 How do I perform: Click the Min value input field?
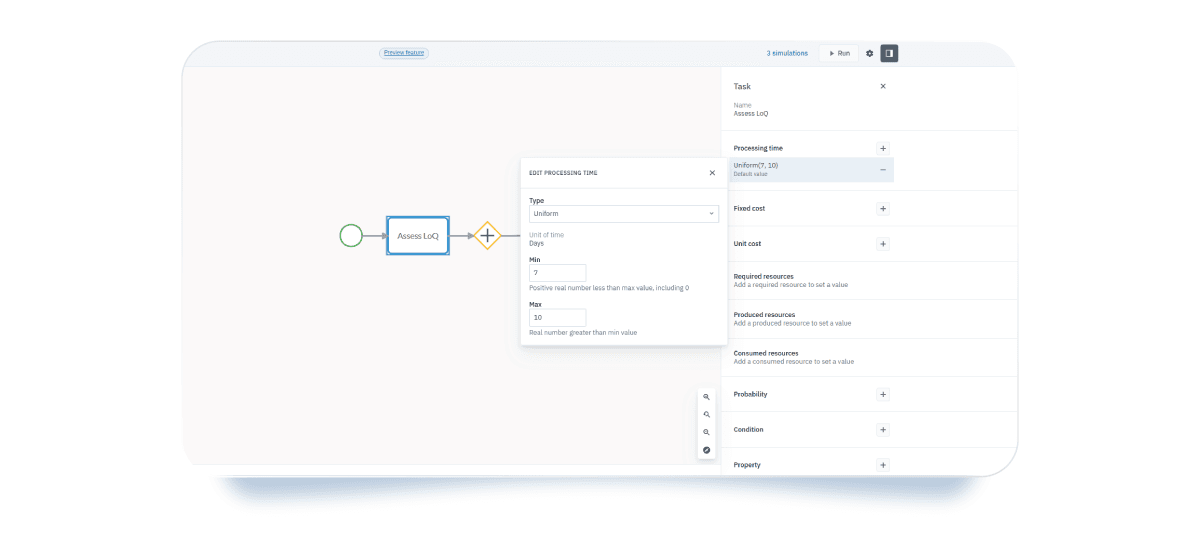(557, 273)
